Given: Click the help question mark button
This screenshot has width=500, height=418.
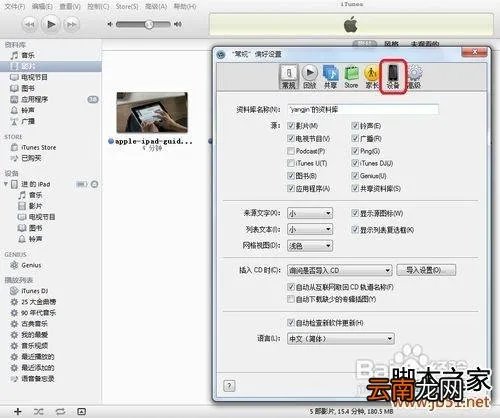Looking at the screenshot, I should pyautogui.click(x=229, y=386).
